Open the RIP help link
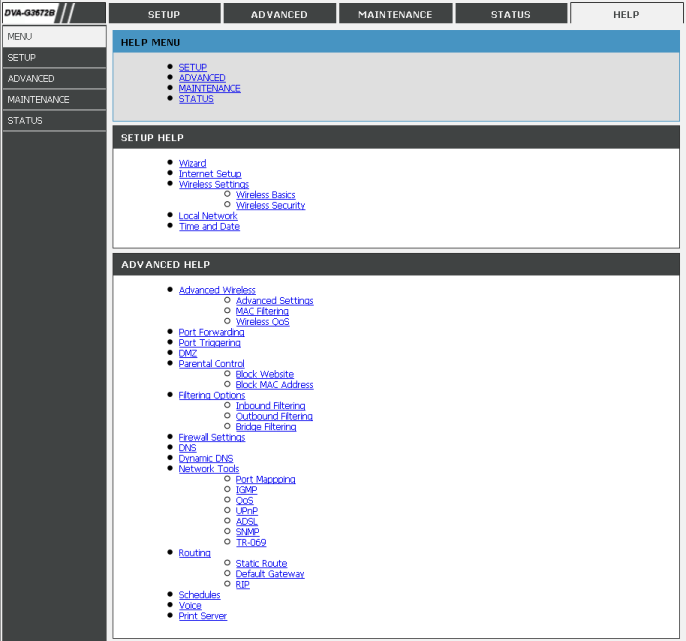This screenshot has height=641, width=686. (242, 584)
